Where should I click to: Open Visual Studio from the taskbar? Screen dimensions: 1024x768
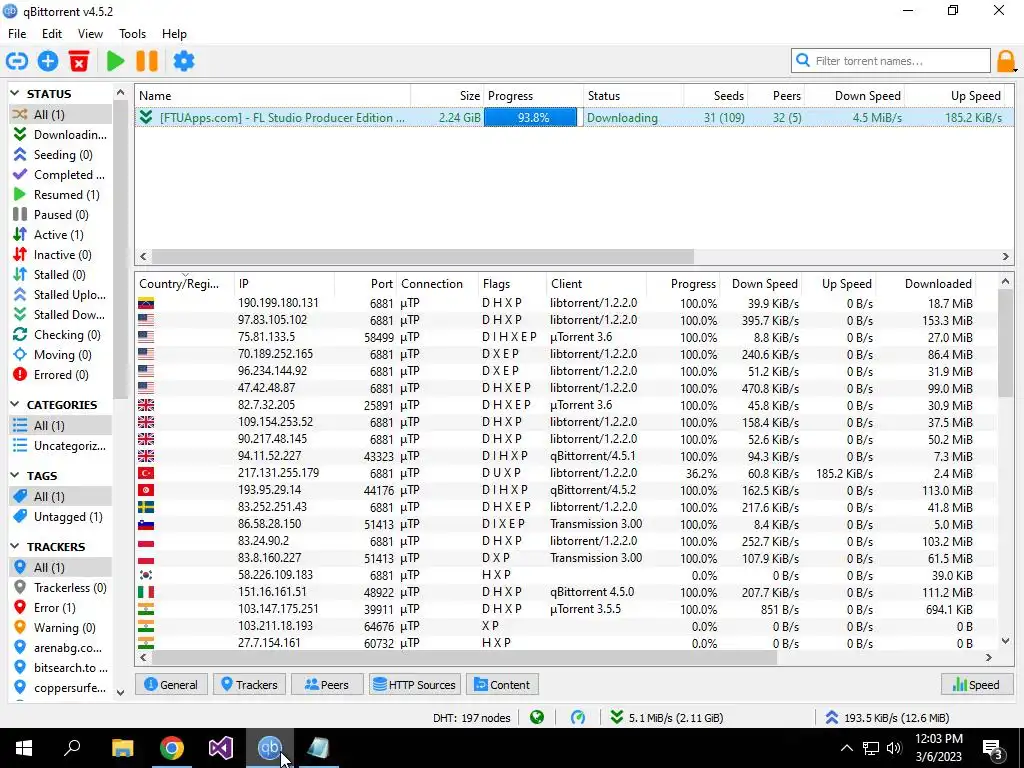[x=221, y=748]
